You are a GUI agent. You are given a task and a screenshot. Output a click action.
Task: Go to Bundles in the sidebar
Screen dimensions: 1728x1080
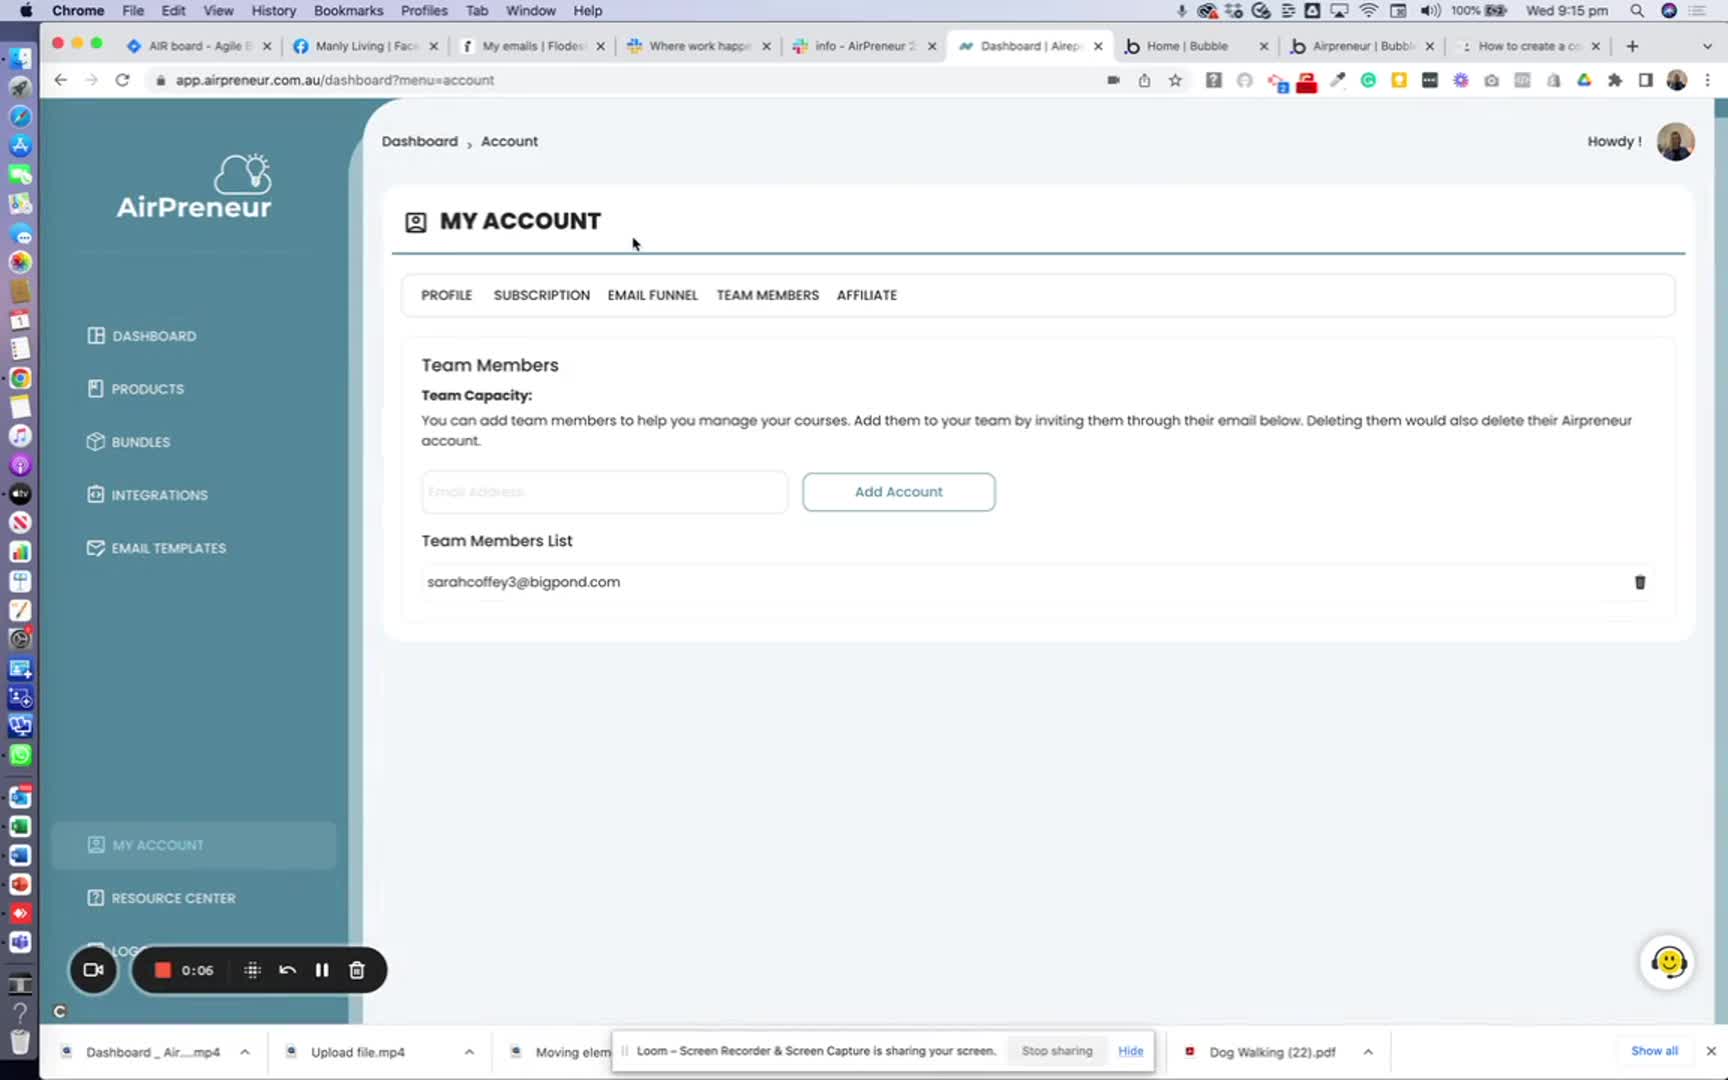129,442
